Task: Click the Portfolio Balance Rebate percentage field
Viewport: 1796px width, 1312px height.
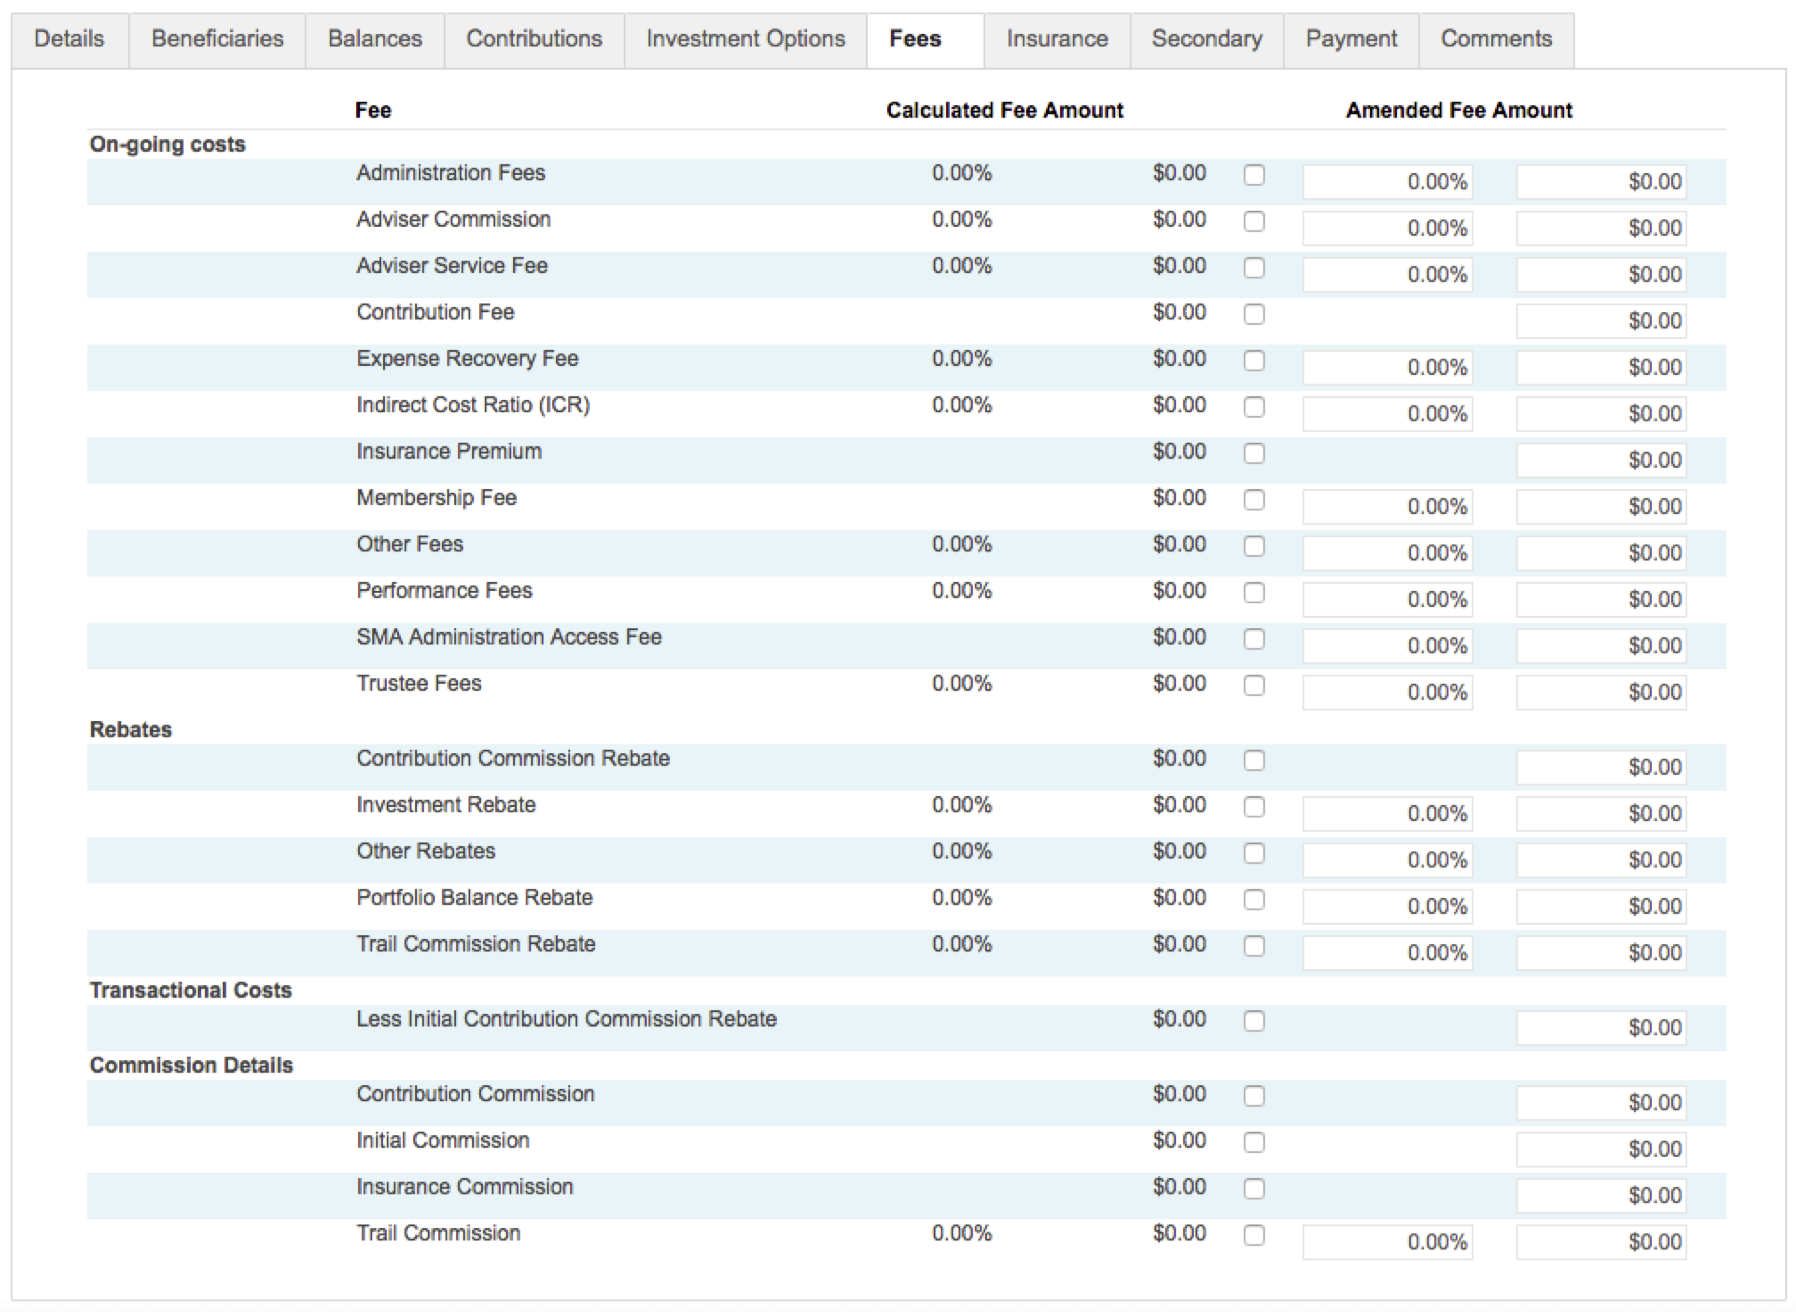Action: click(1387, 907)
